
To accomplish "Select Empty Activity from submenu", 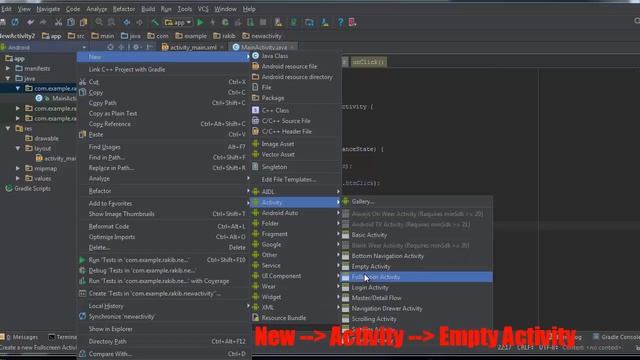I will (x=417, y=267).
